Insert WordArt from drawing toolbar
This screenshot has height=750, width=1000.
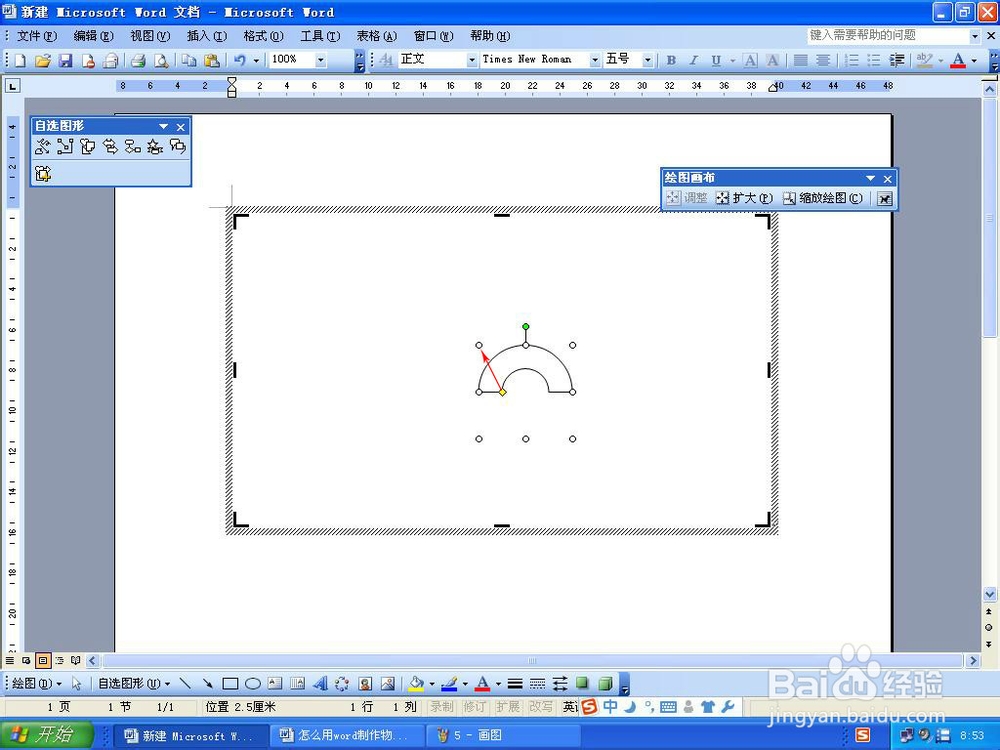[x=320, y=684]
